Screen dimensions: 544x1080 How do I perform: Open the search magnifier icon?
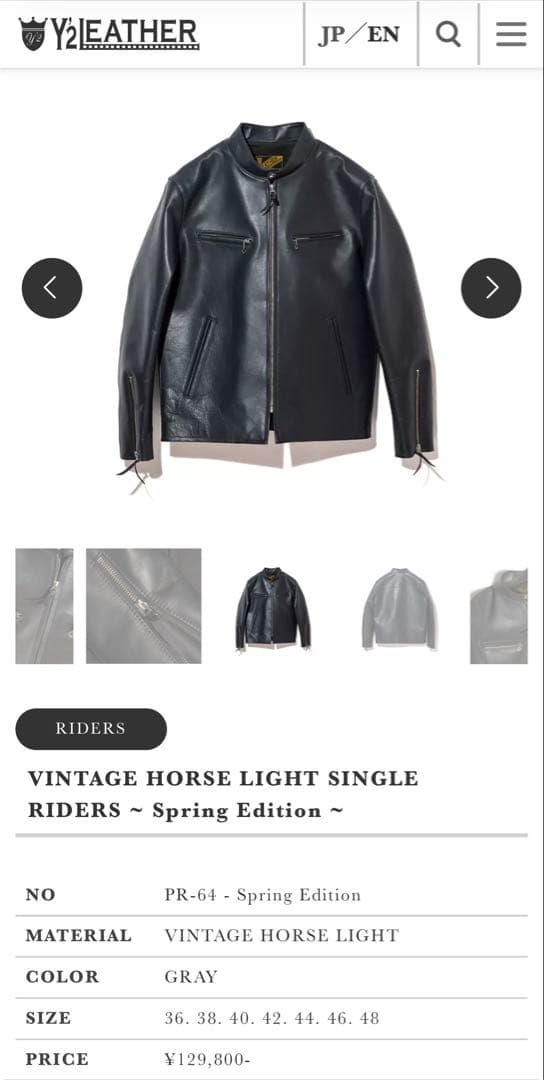pos(448,34)
